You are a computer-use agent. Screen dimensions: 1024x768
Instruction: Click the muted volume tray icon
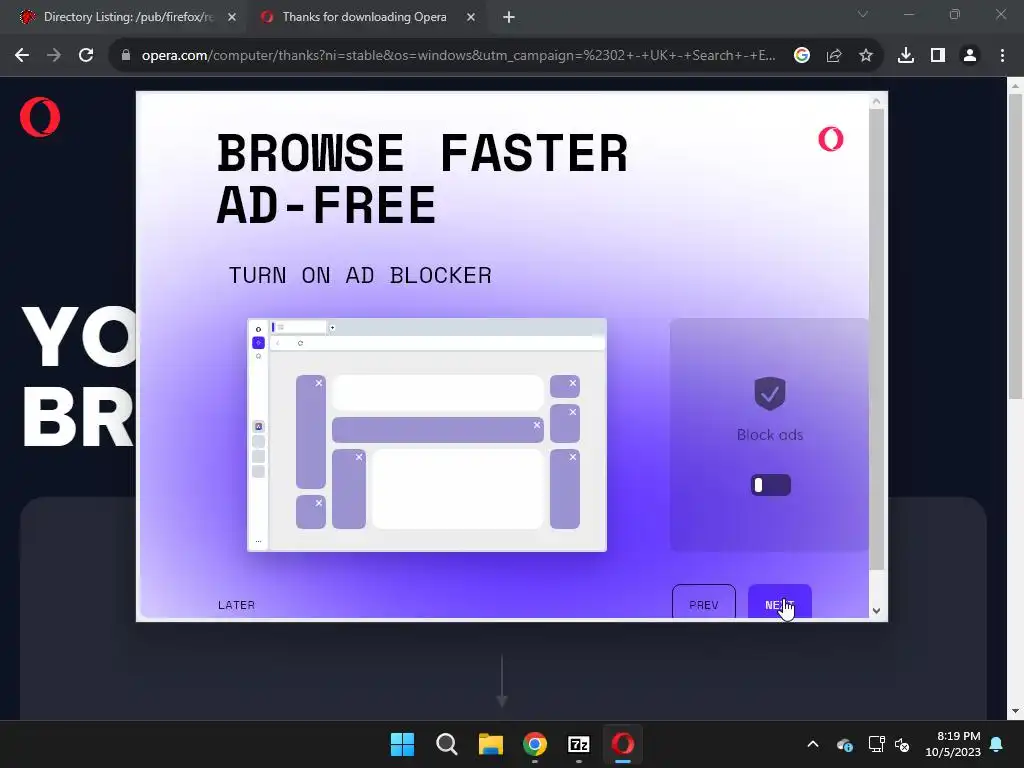coord(902,744)
